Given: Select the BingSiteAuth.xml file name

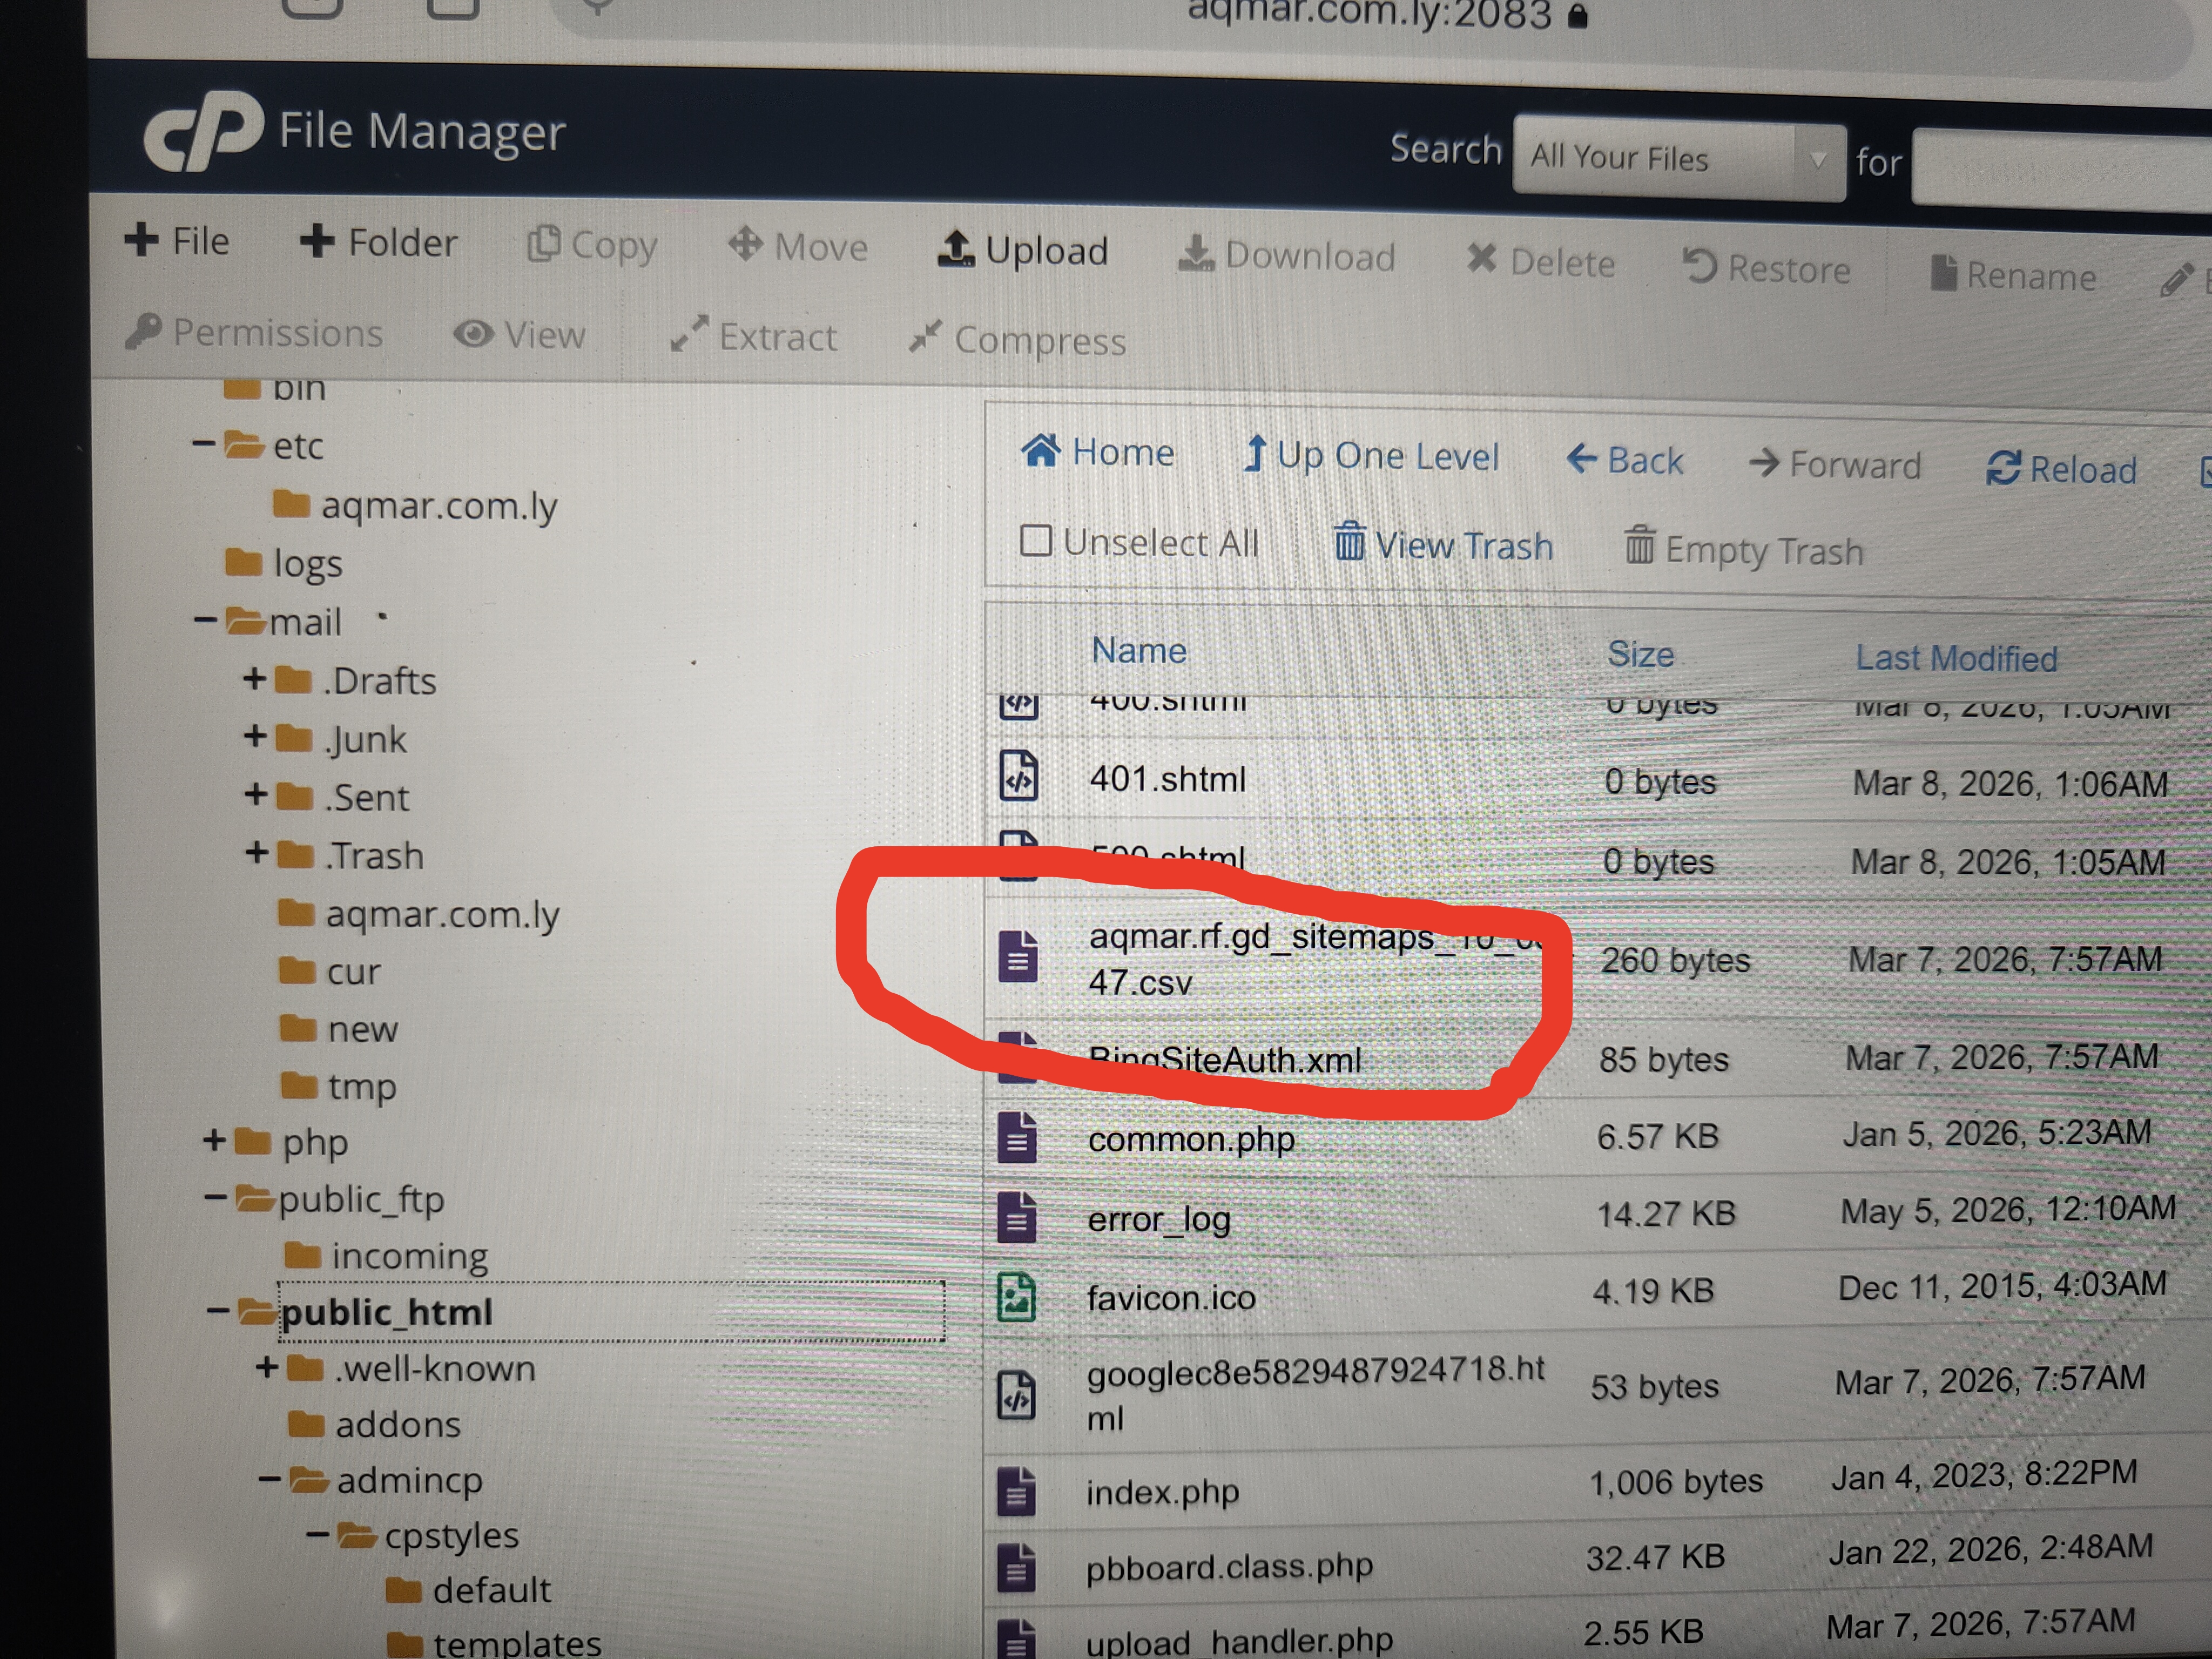Looking at the screenshot, I should coord(1225,1059).
